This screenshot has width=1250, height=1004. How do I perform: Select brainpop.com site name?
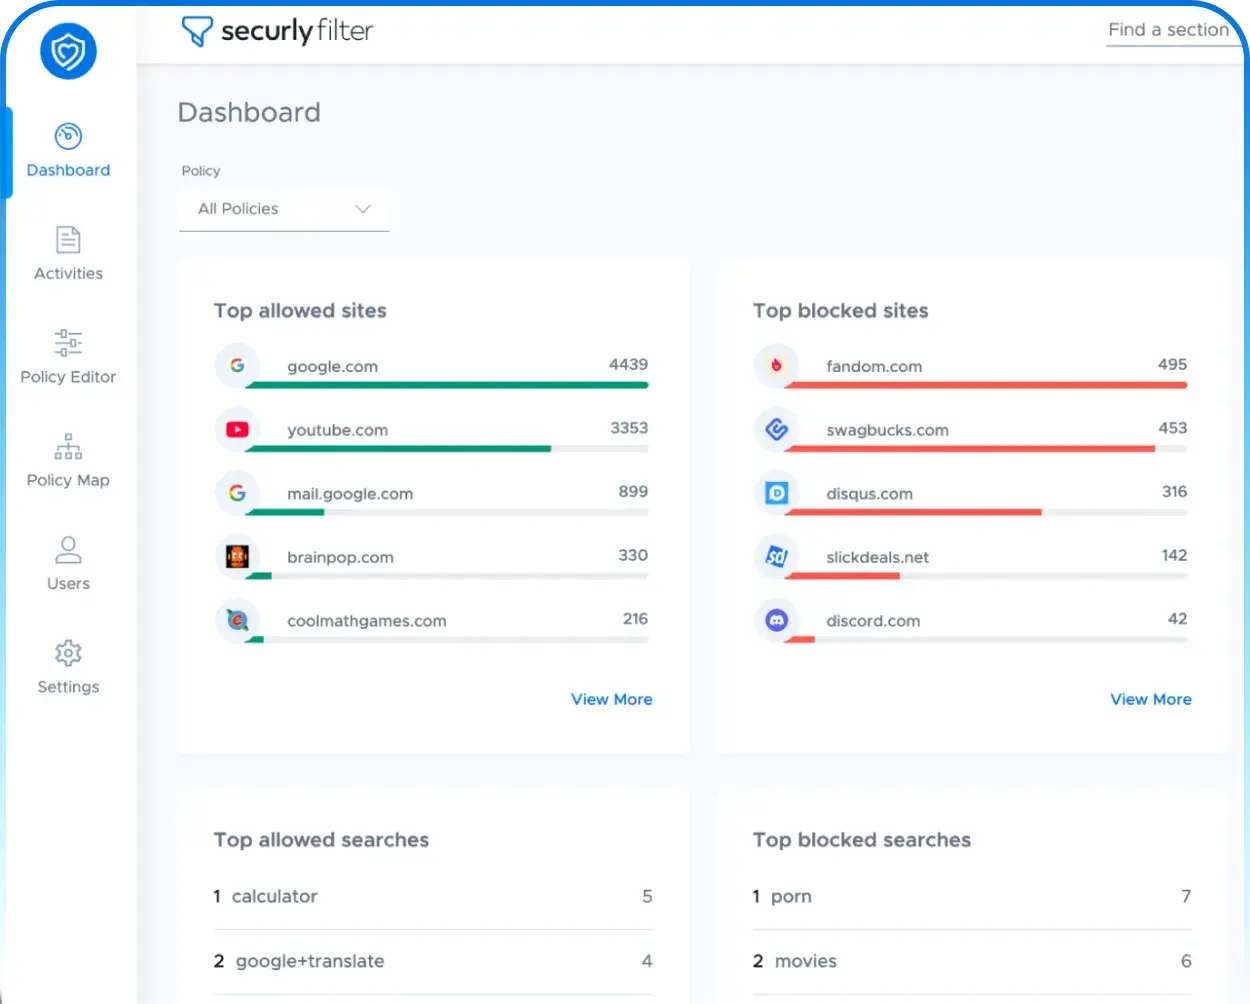pyautogui.click(x=340, y=557)
